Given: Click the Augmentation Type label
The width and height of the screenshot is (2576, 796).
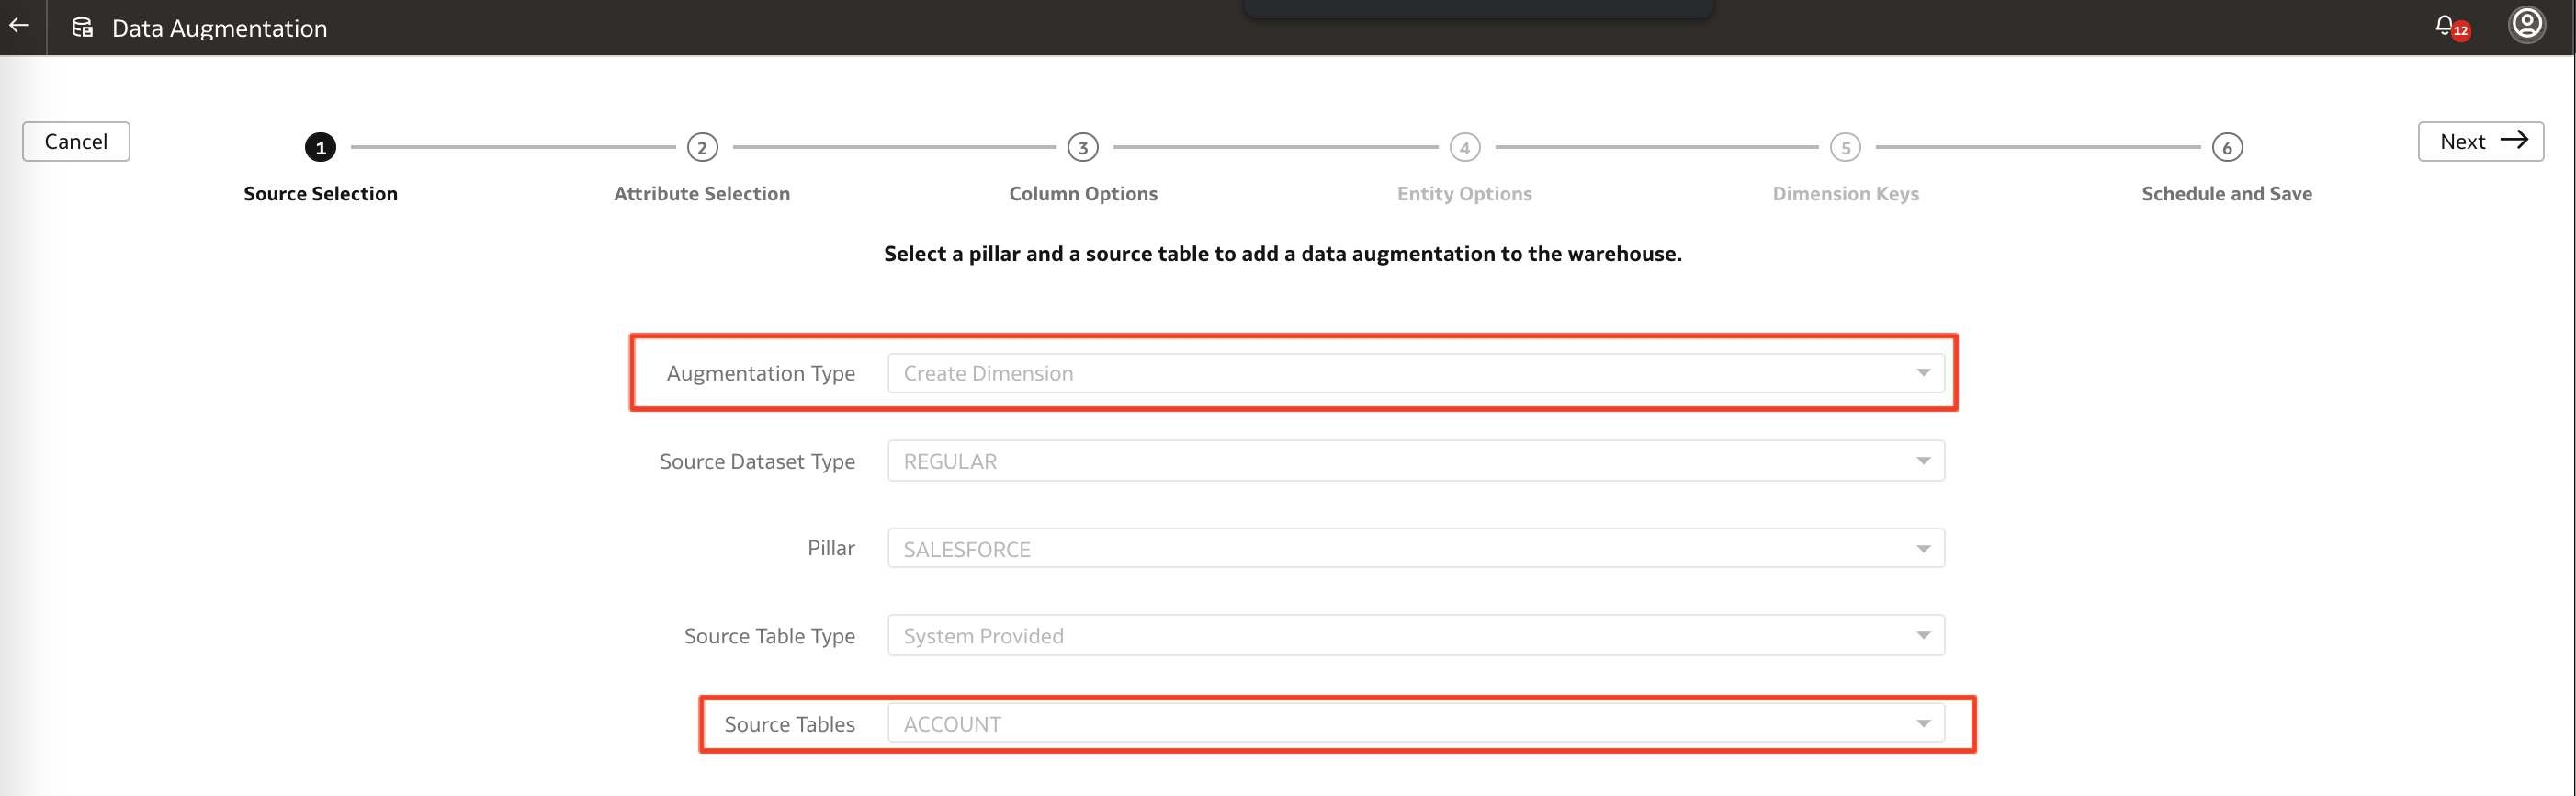Looking at the screenshot, I should pos(761,373).
